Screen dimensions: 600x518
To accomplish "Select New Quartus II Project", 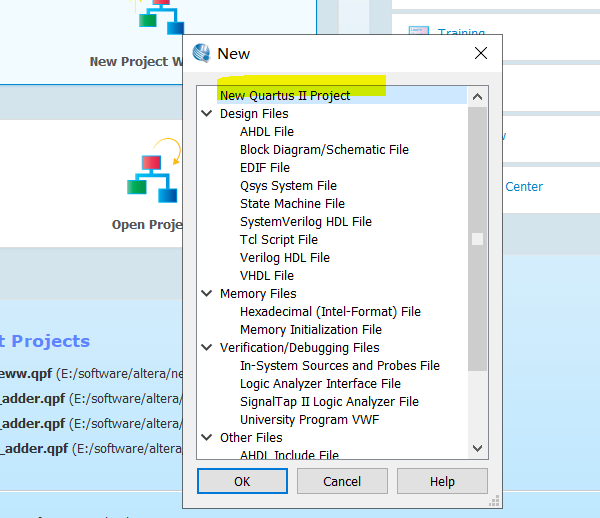I will pyautogui.click(x=342, y=96).
